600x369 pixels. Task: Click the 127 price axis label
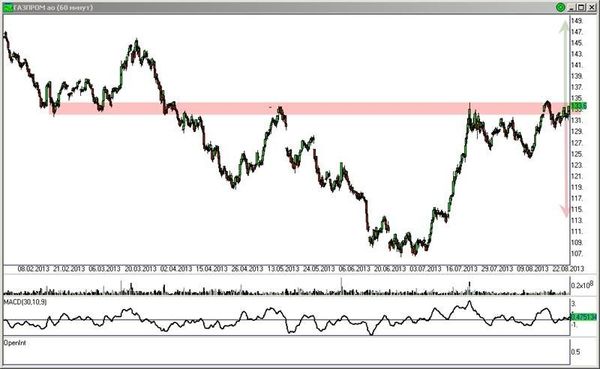click(x=577, y=142)
